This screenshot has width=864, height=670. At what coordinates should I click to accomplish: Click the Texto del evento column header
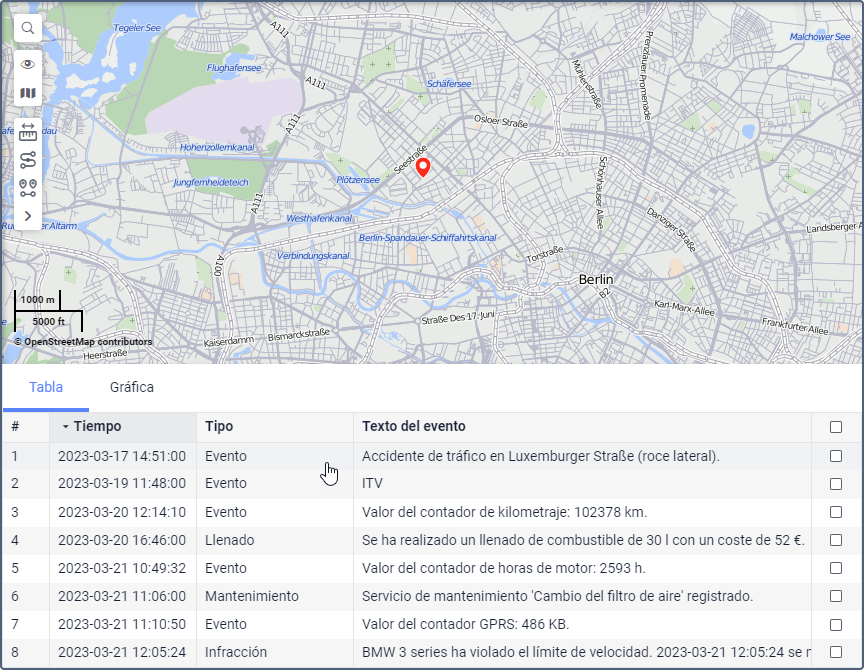click(582, 426)
